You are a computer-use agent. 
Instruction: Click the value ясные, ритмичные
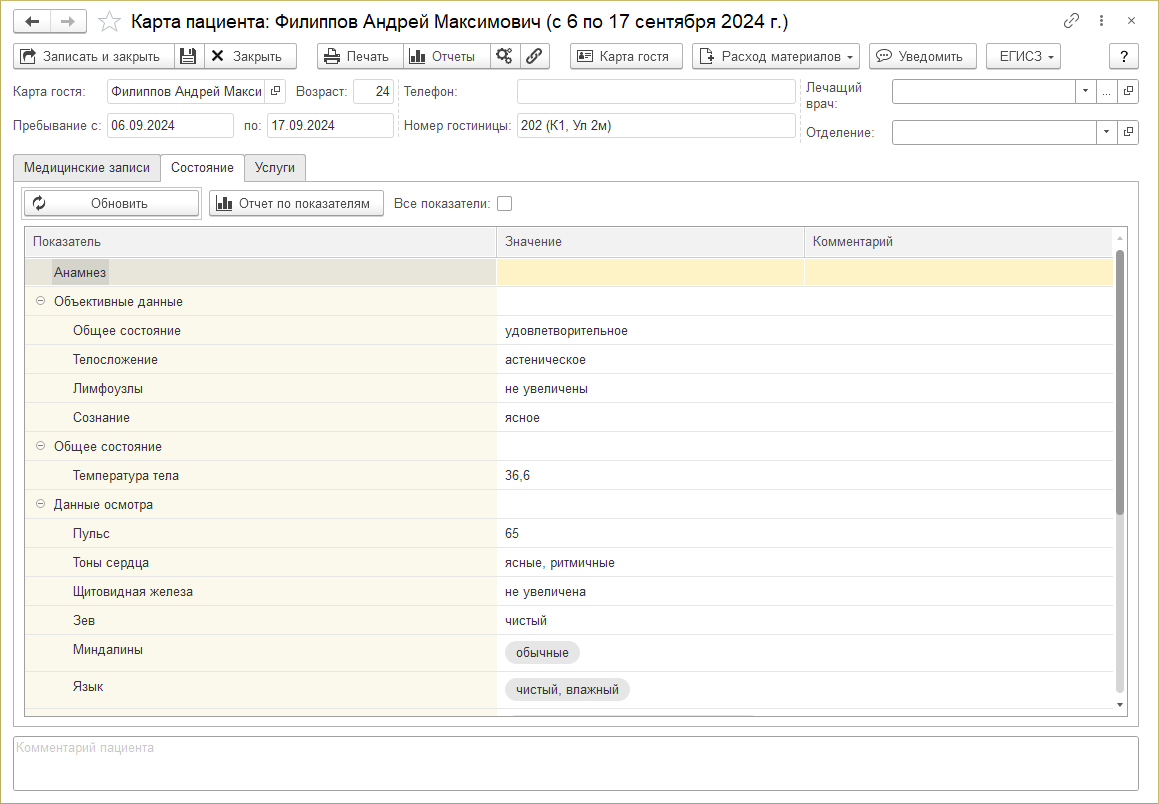click(560, 562)
